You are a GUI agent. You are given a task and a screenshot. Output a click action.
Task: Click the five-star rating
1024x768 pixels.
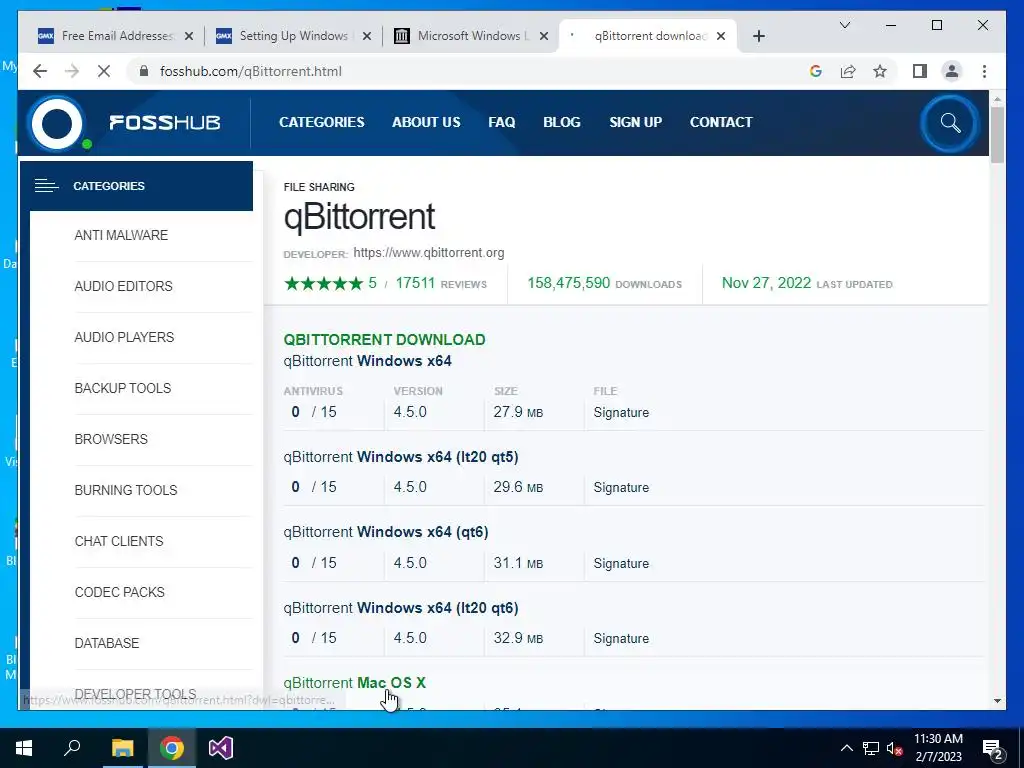[x=323, y=283]
